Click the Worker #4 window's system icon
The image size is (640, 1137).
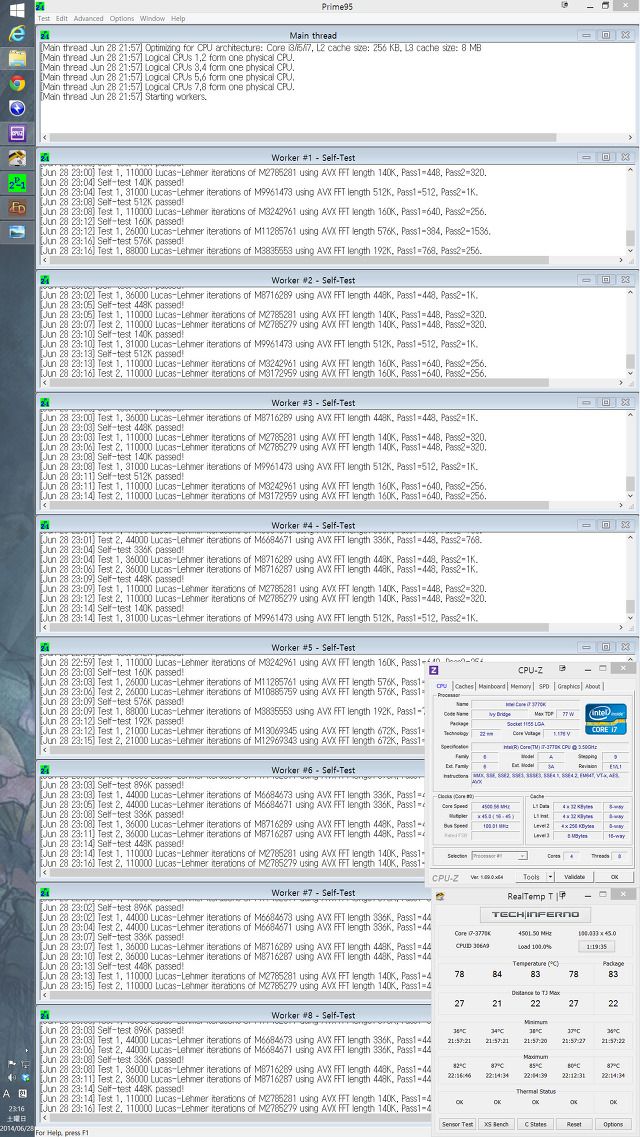[x=45, y=525]
